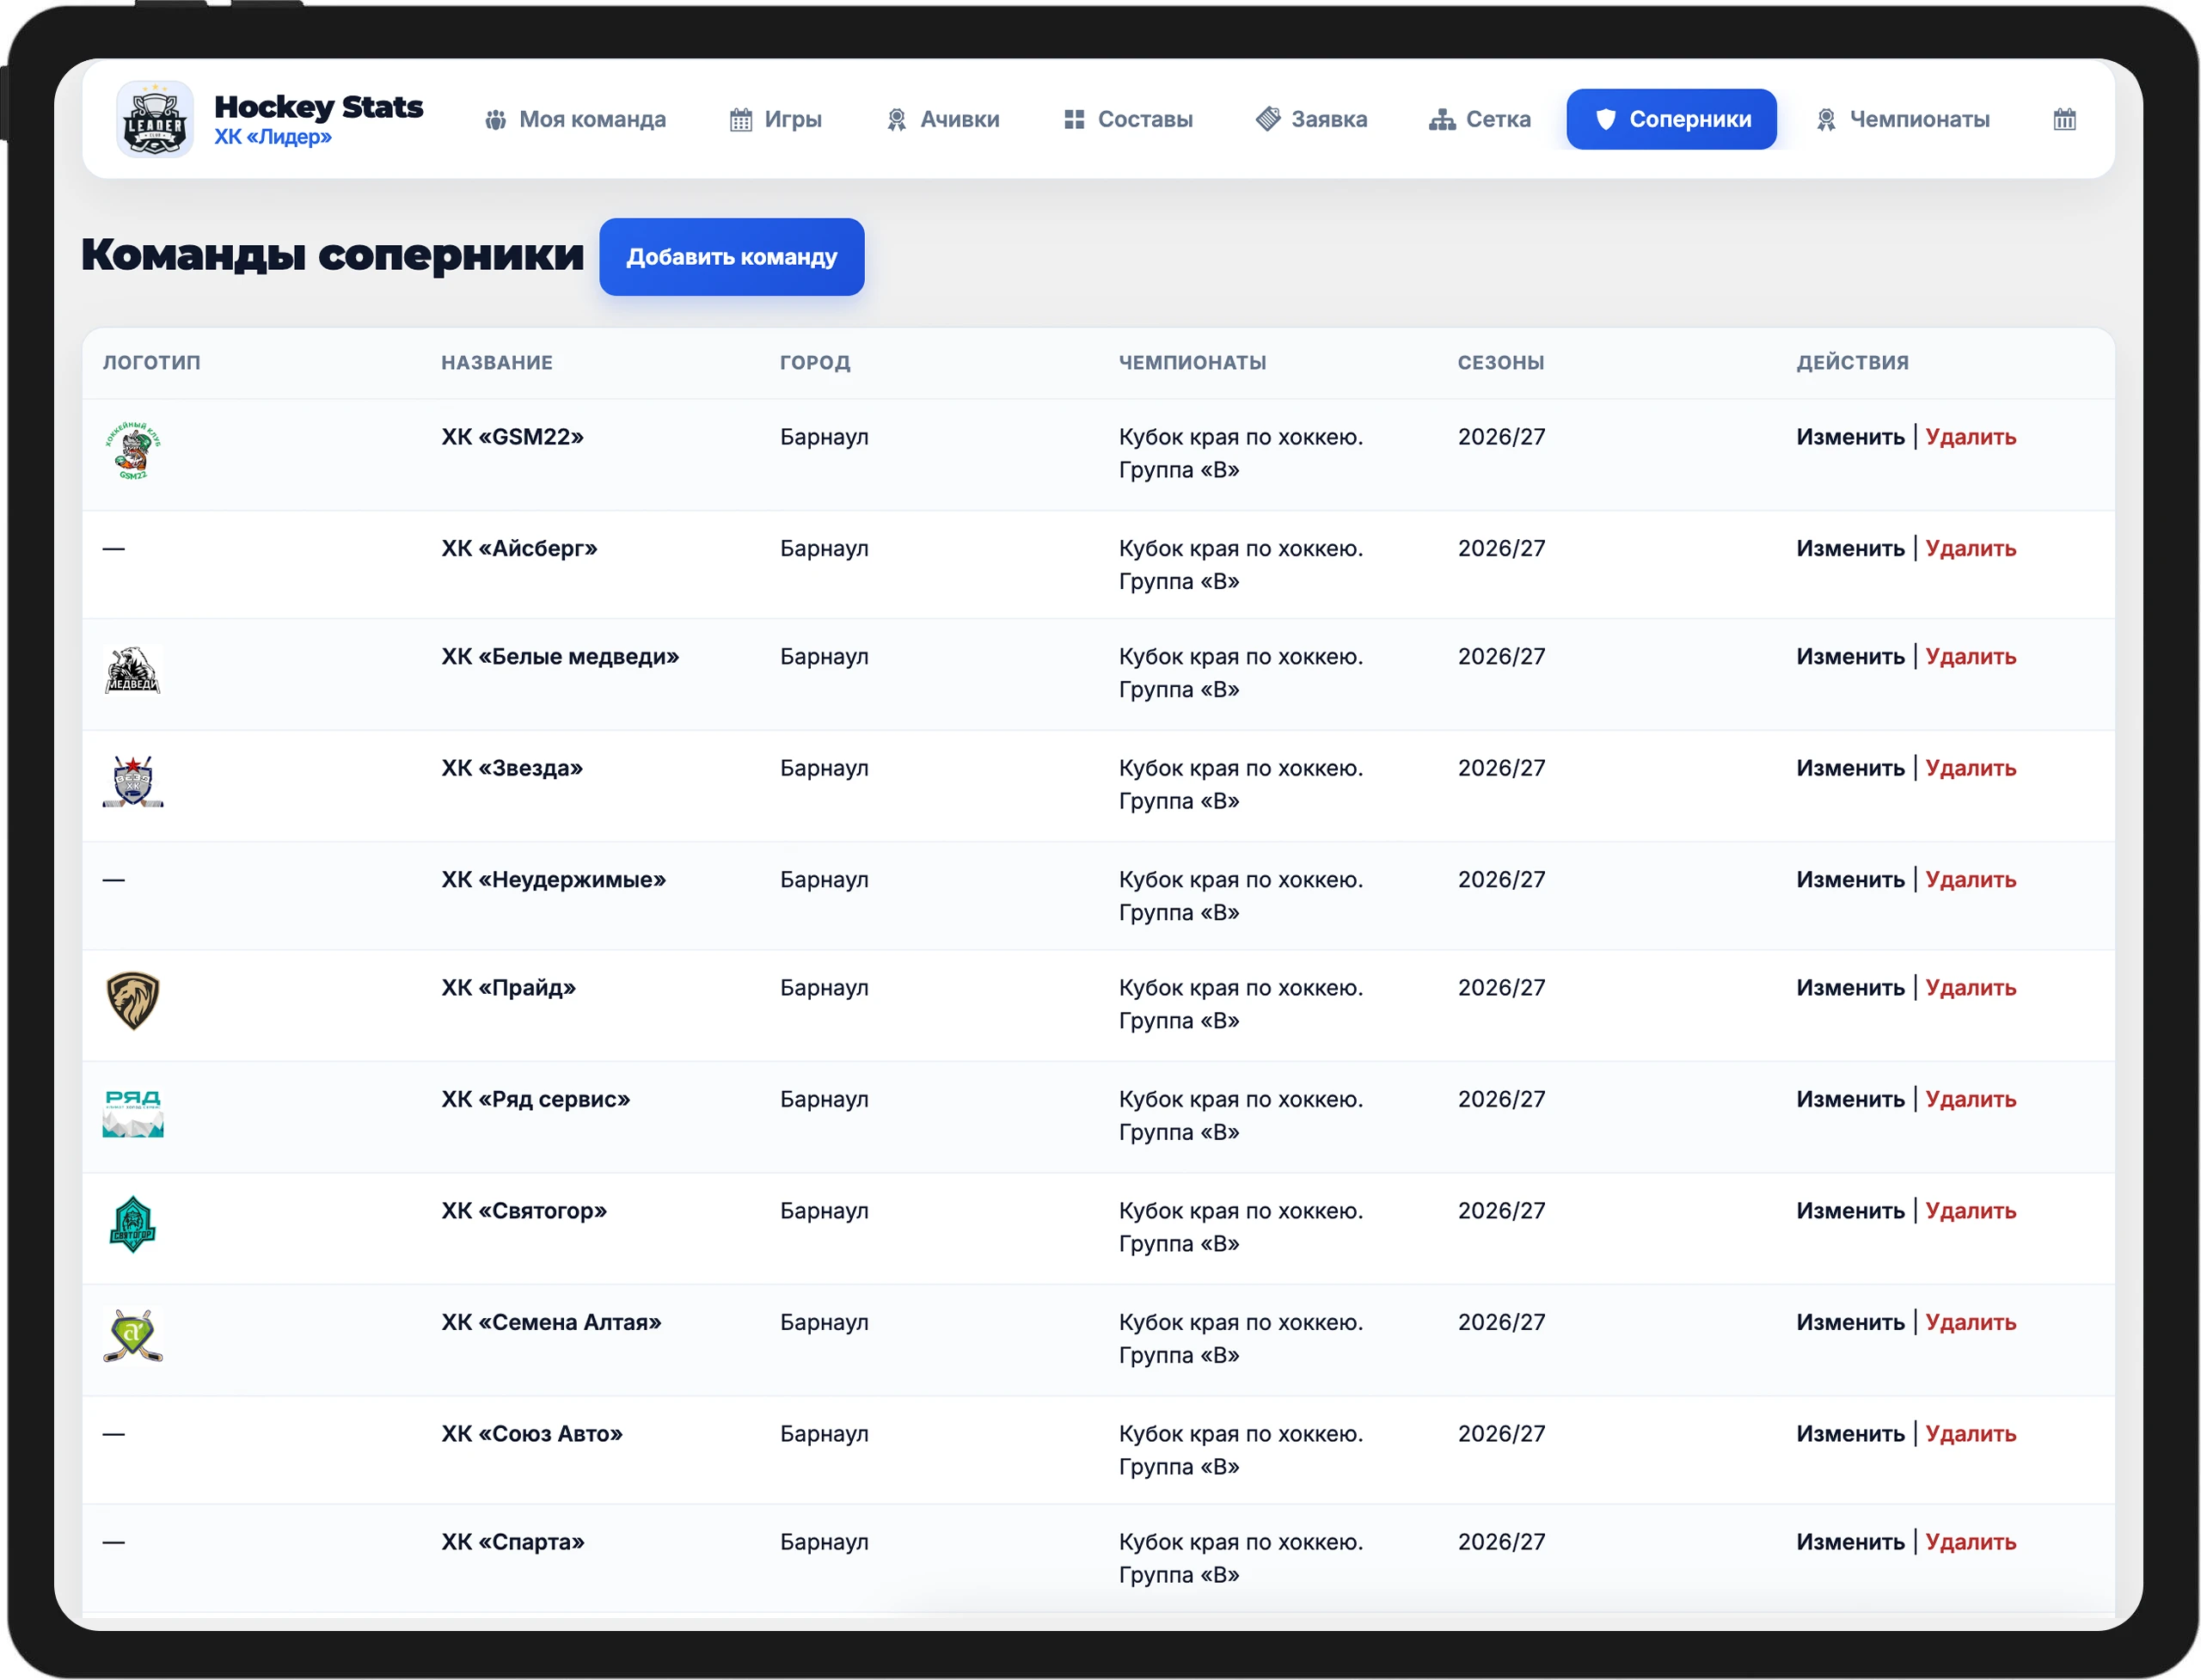Click the team name ХК «Союз Авто»
Image resolution: width=2201 pixels, height=1680 pixels.
532,1434
